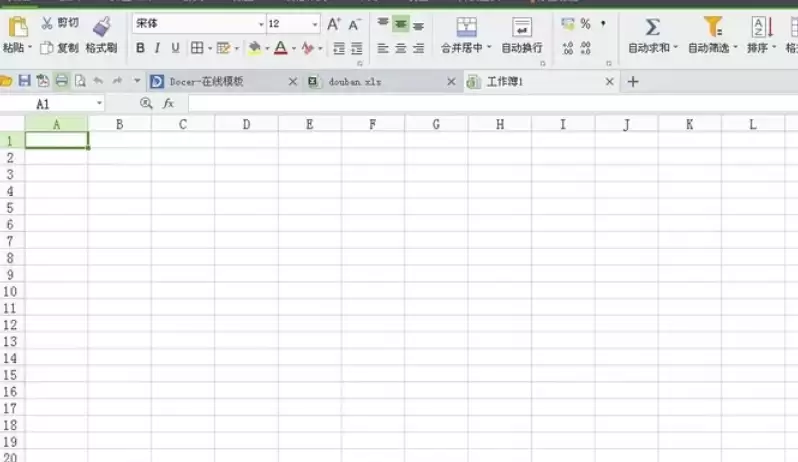The height and width of the screenshot is (462, 798).
Task: Open file with the folder icon
Action: tap(6, 81)
